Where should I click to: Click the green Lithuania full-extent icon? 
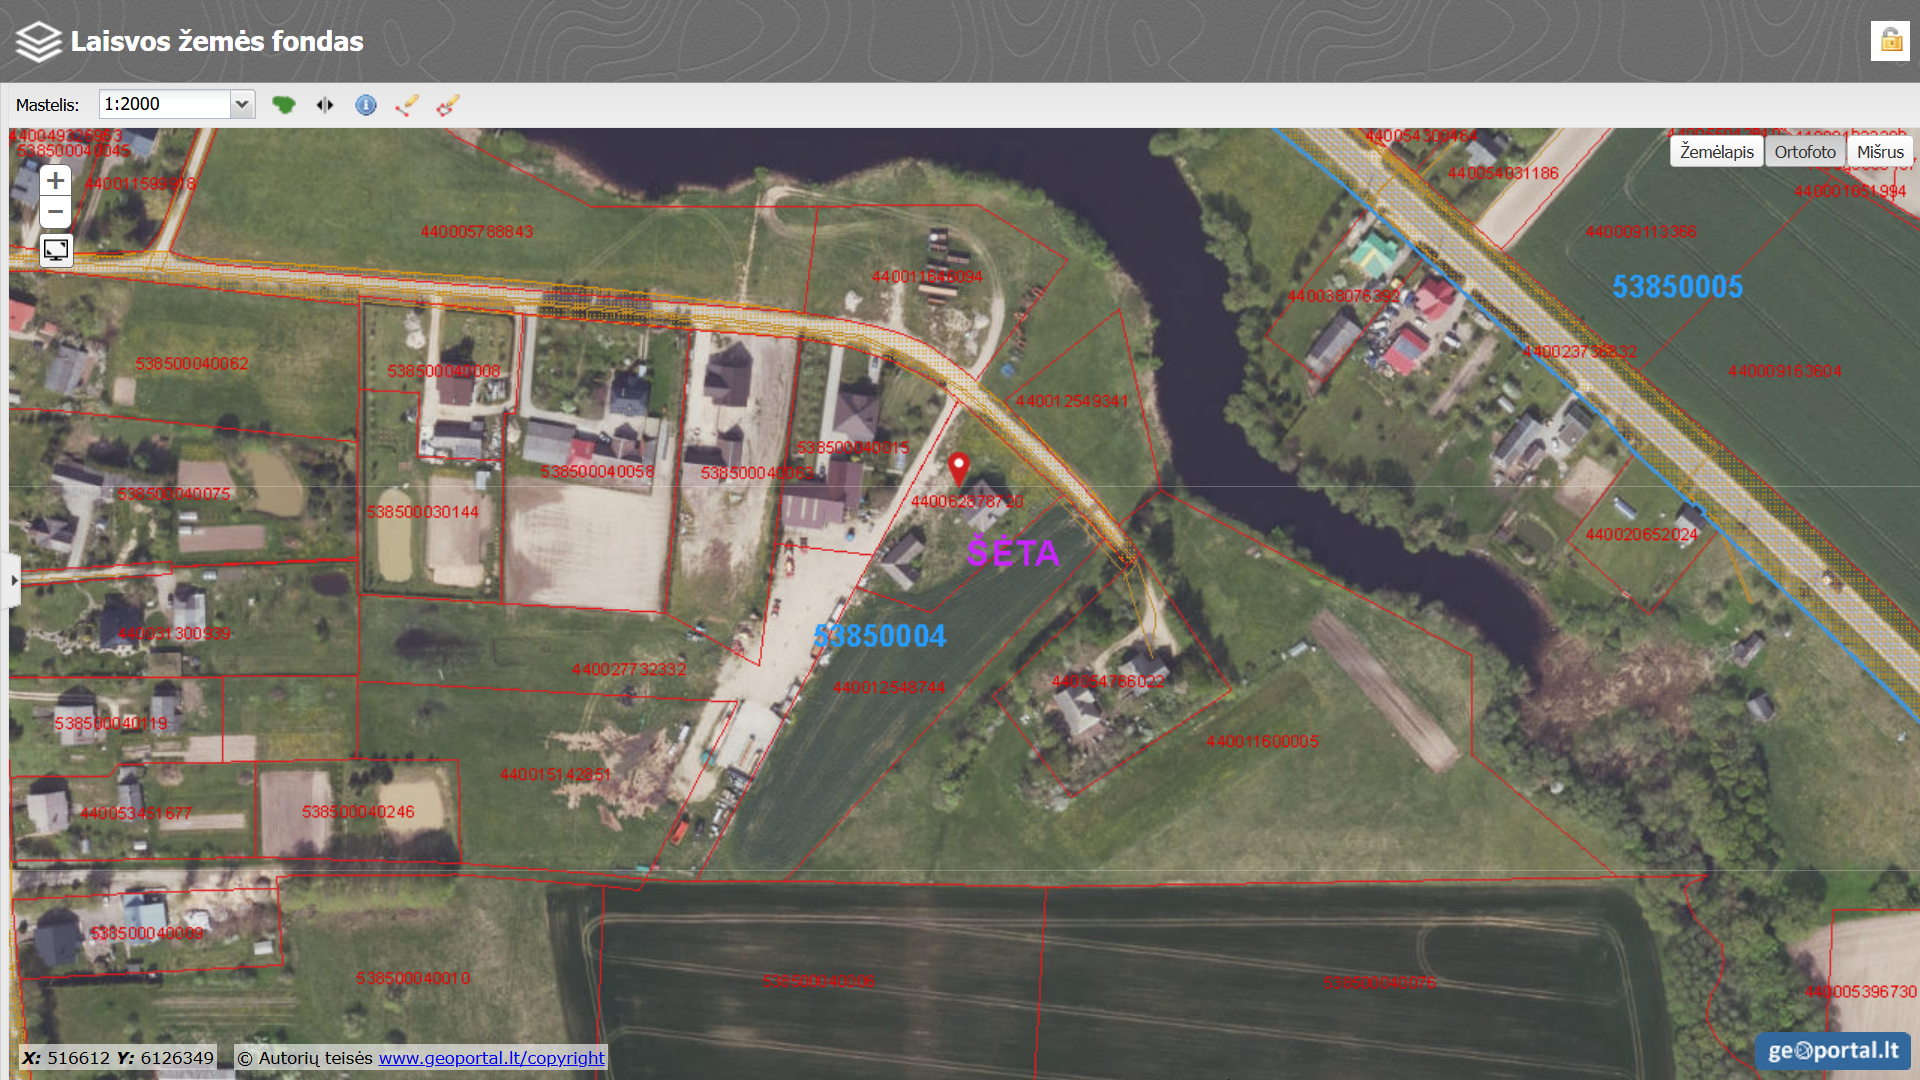(x=284, y=105)
